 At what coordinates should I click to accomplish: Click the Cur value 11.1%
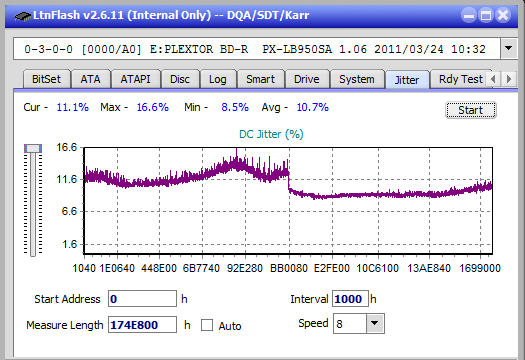tap(73, 107)
